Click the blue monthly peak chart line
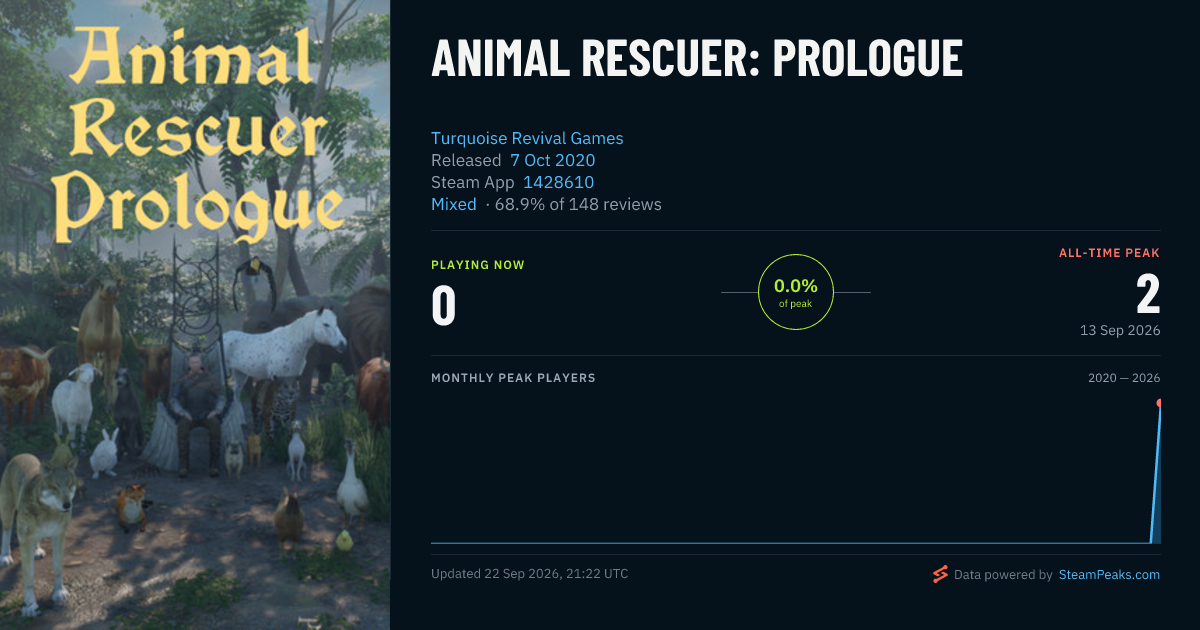Viewport: 1200px width, 630px height. point(795,543)
